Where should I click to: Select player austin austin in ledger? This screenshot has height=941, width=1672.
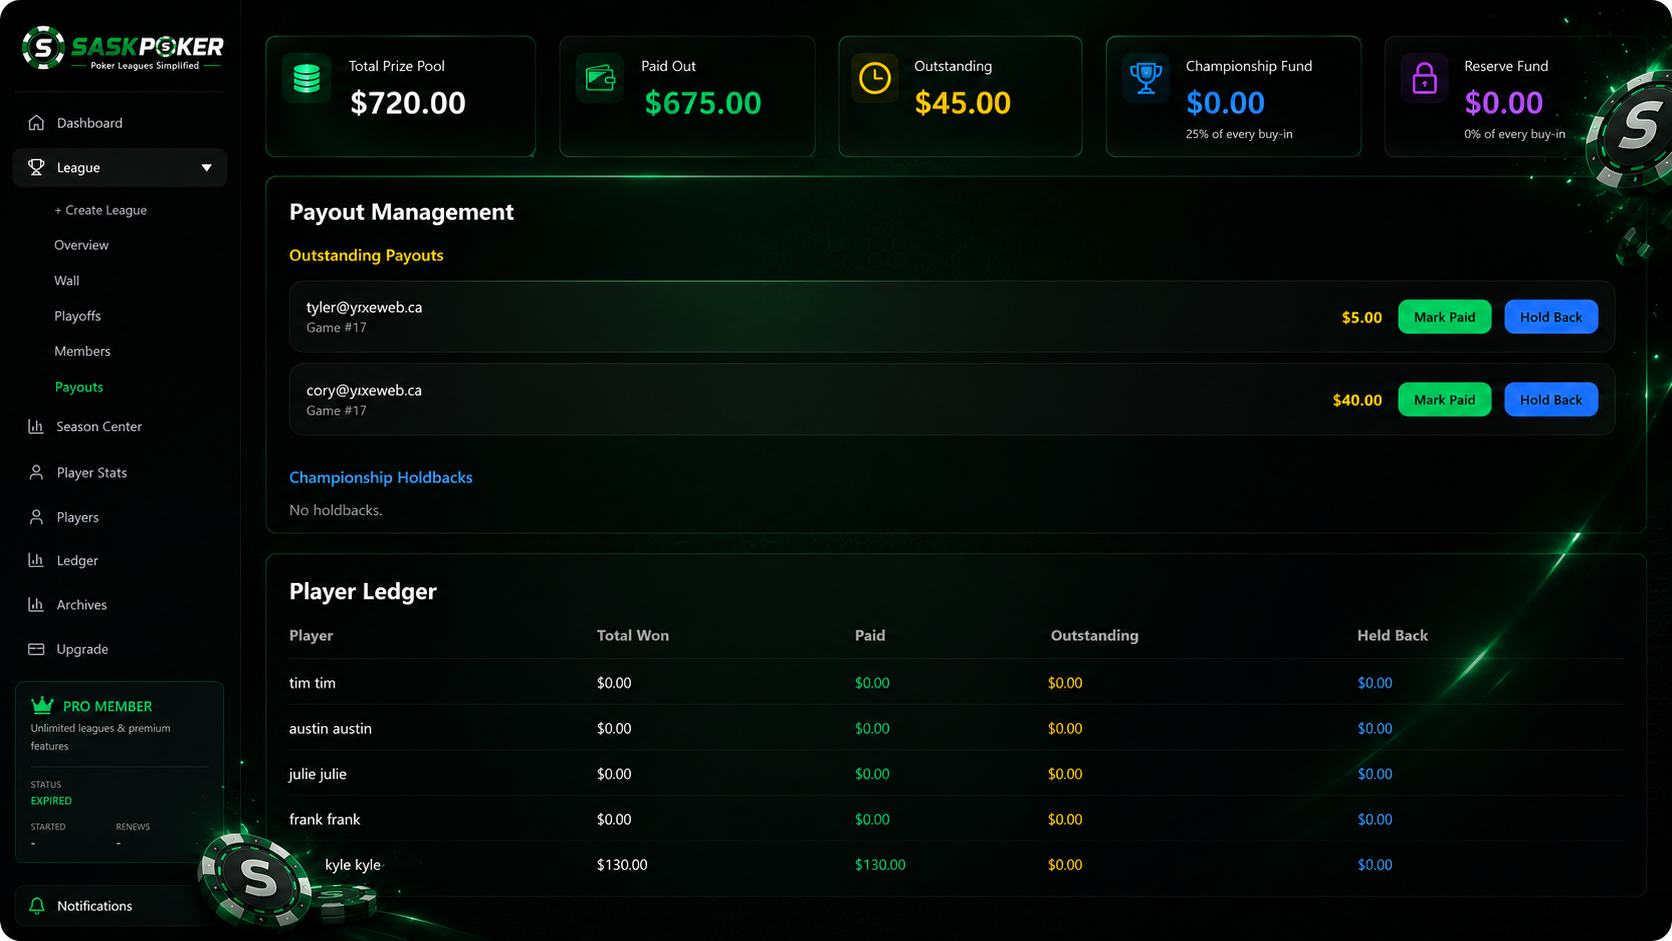coord(330,729)
